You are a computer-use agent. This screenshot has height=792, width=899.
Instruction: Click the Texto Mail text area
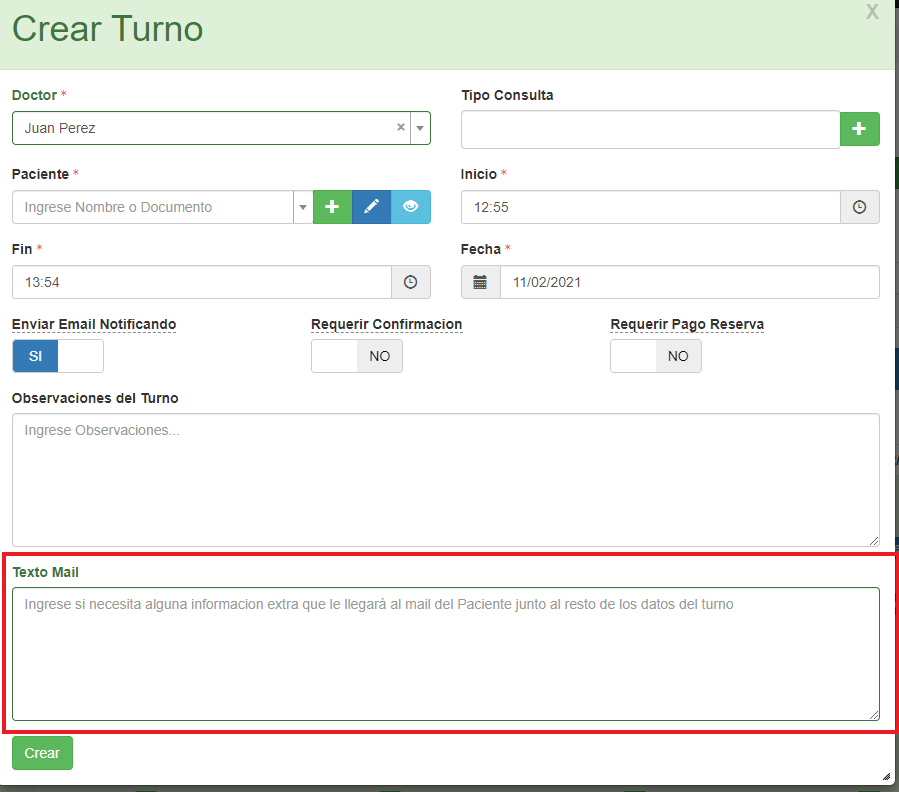point(445,653)
